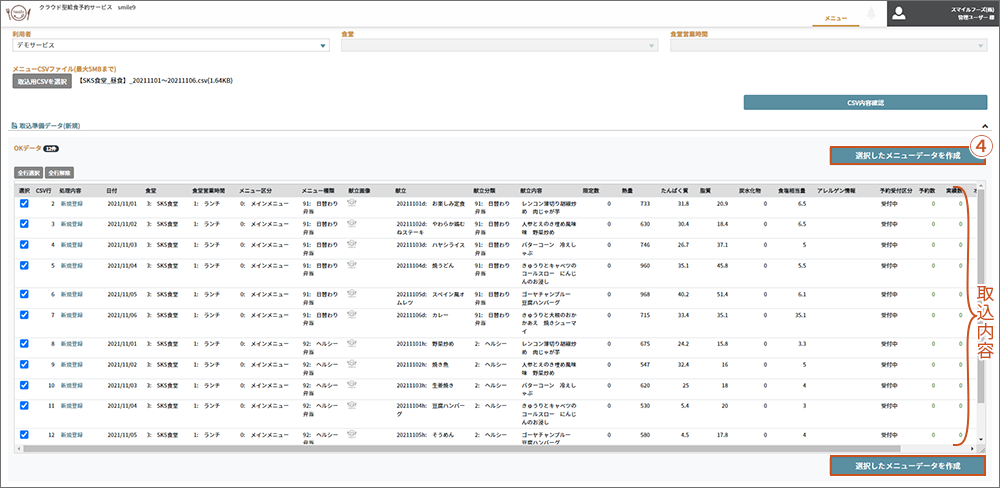The image size is (1000, 488).
Task: Click the horizontal scrollbar under the table
Action: pos(462,448)
